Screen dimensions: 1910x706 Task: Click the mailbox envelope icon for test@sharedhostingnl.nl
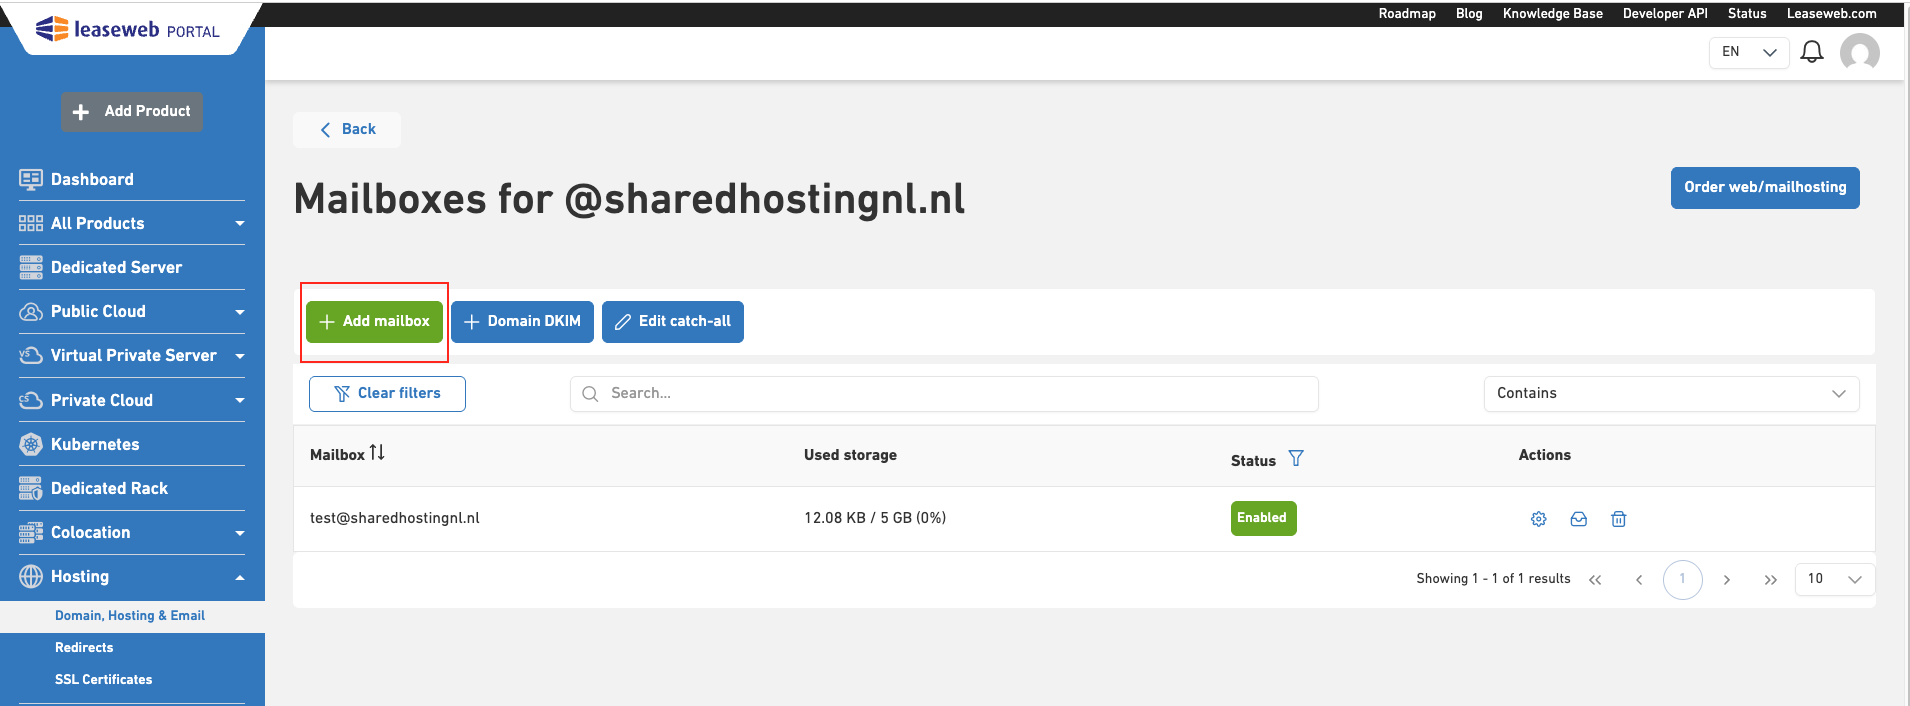[1579, 519]
